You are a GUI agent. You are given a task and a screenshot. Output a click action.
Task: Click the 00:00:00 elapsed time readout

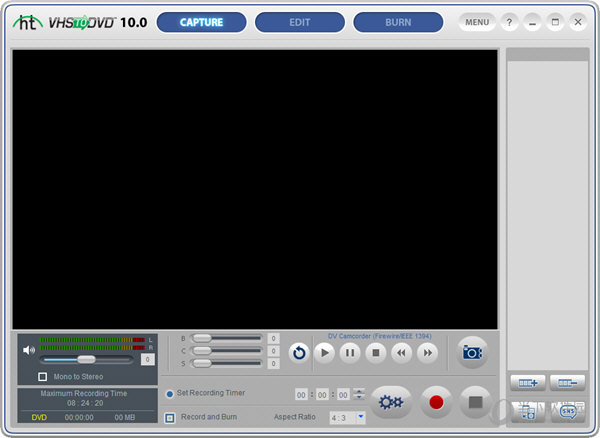[79, 417]
